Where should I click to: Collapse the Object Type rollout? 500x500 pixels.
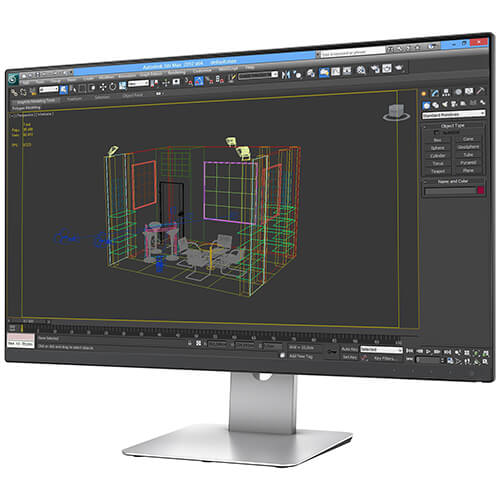coord(452,126)
